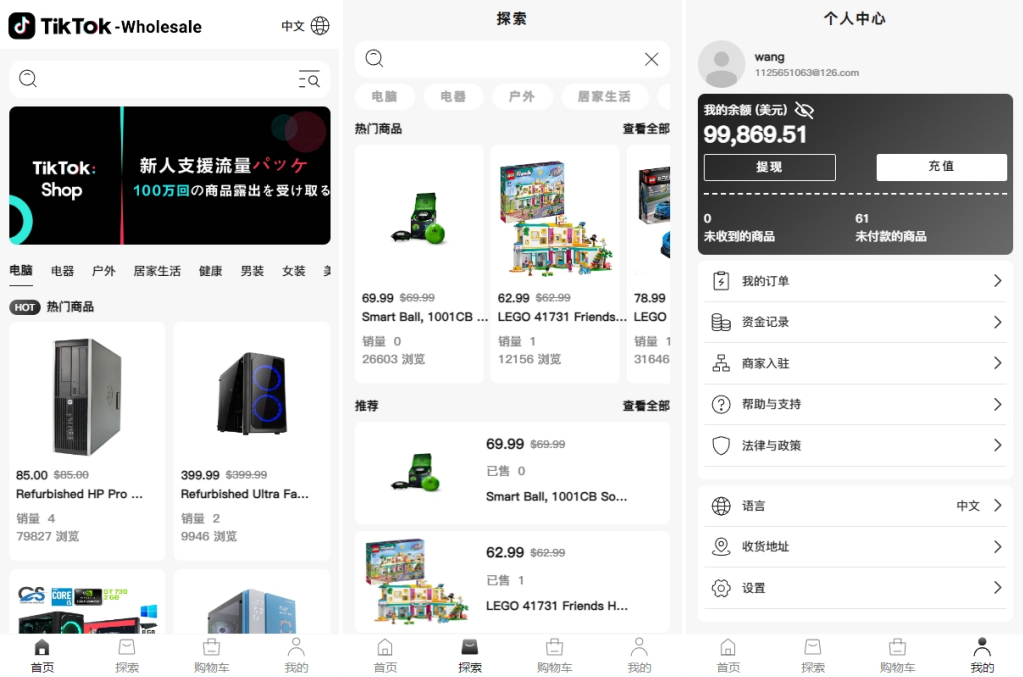The image size is (1023, 677).
Task: Click the 设置 gear icon
Action: point(721,588)
